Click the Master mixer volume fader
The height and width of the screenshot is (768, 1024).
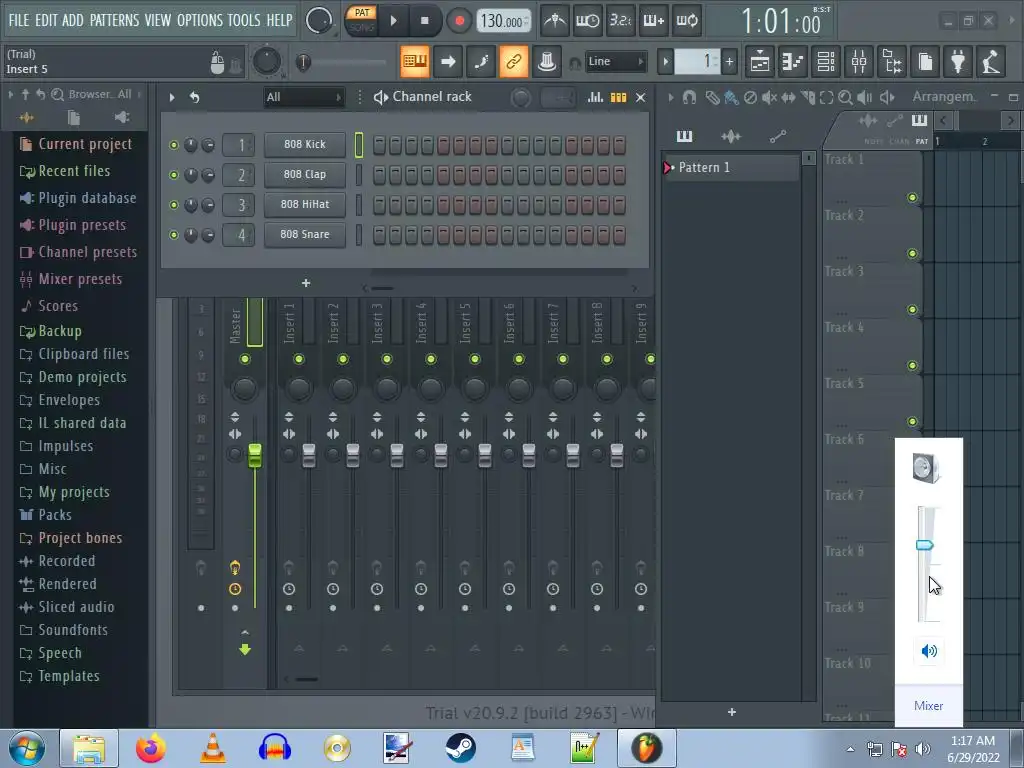pos(255,455)
